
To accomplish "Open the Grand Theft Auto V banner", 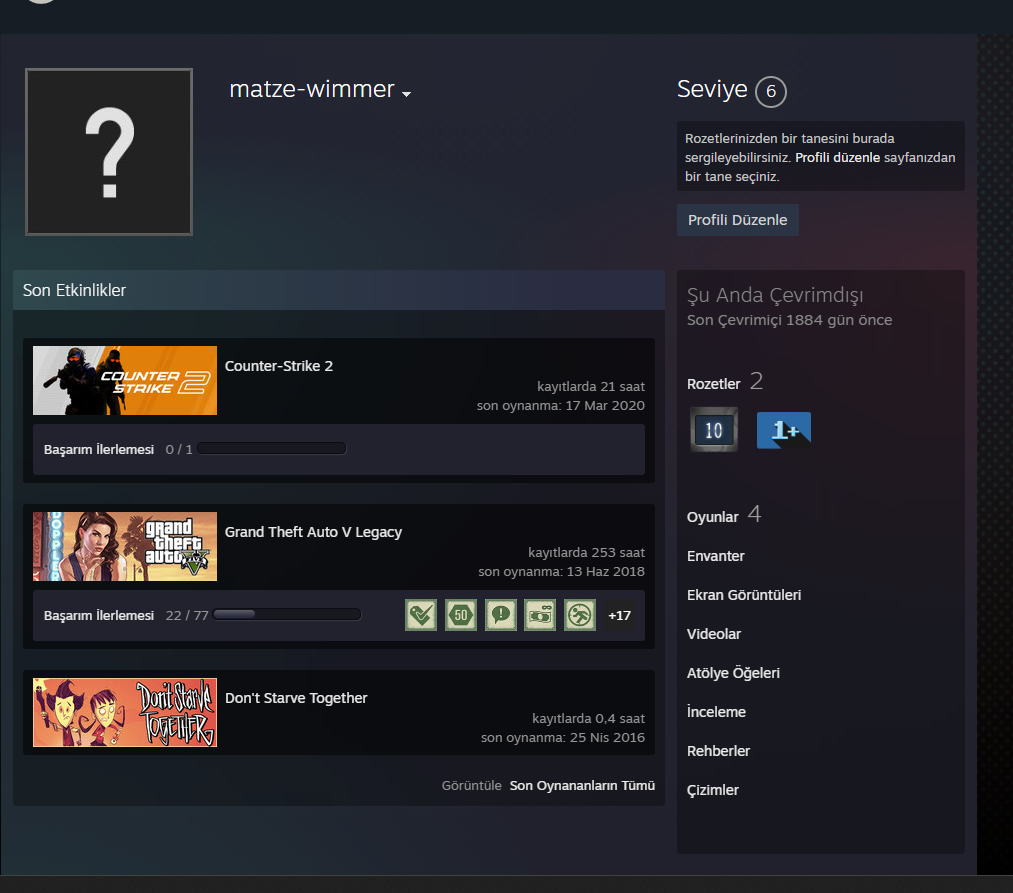I will [125, 547].
